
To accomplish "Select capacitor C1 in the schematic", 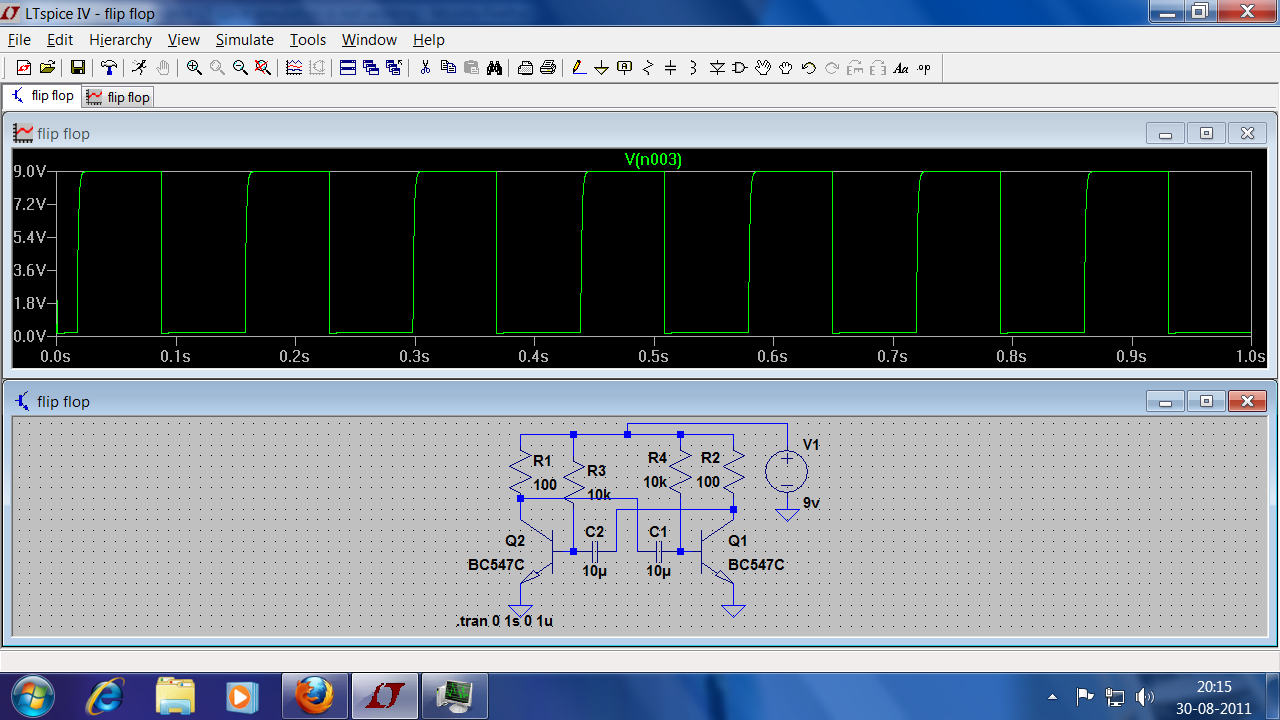I will (658, 550).
